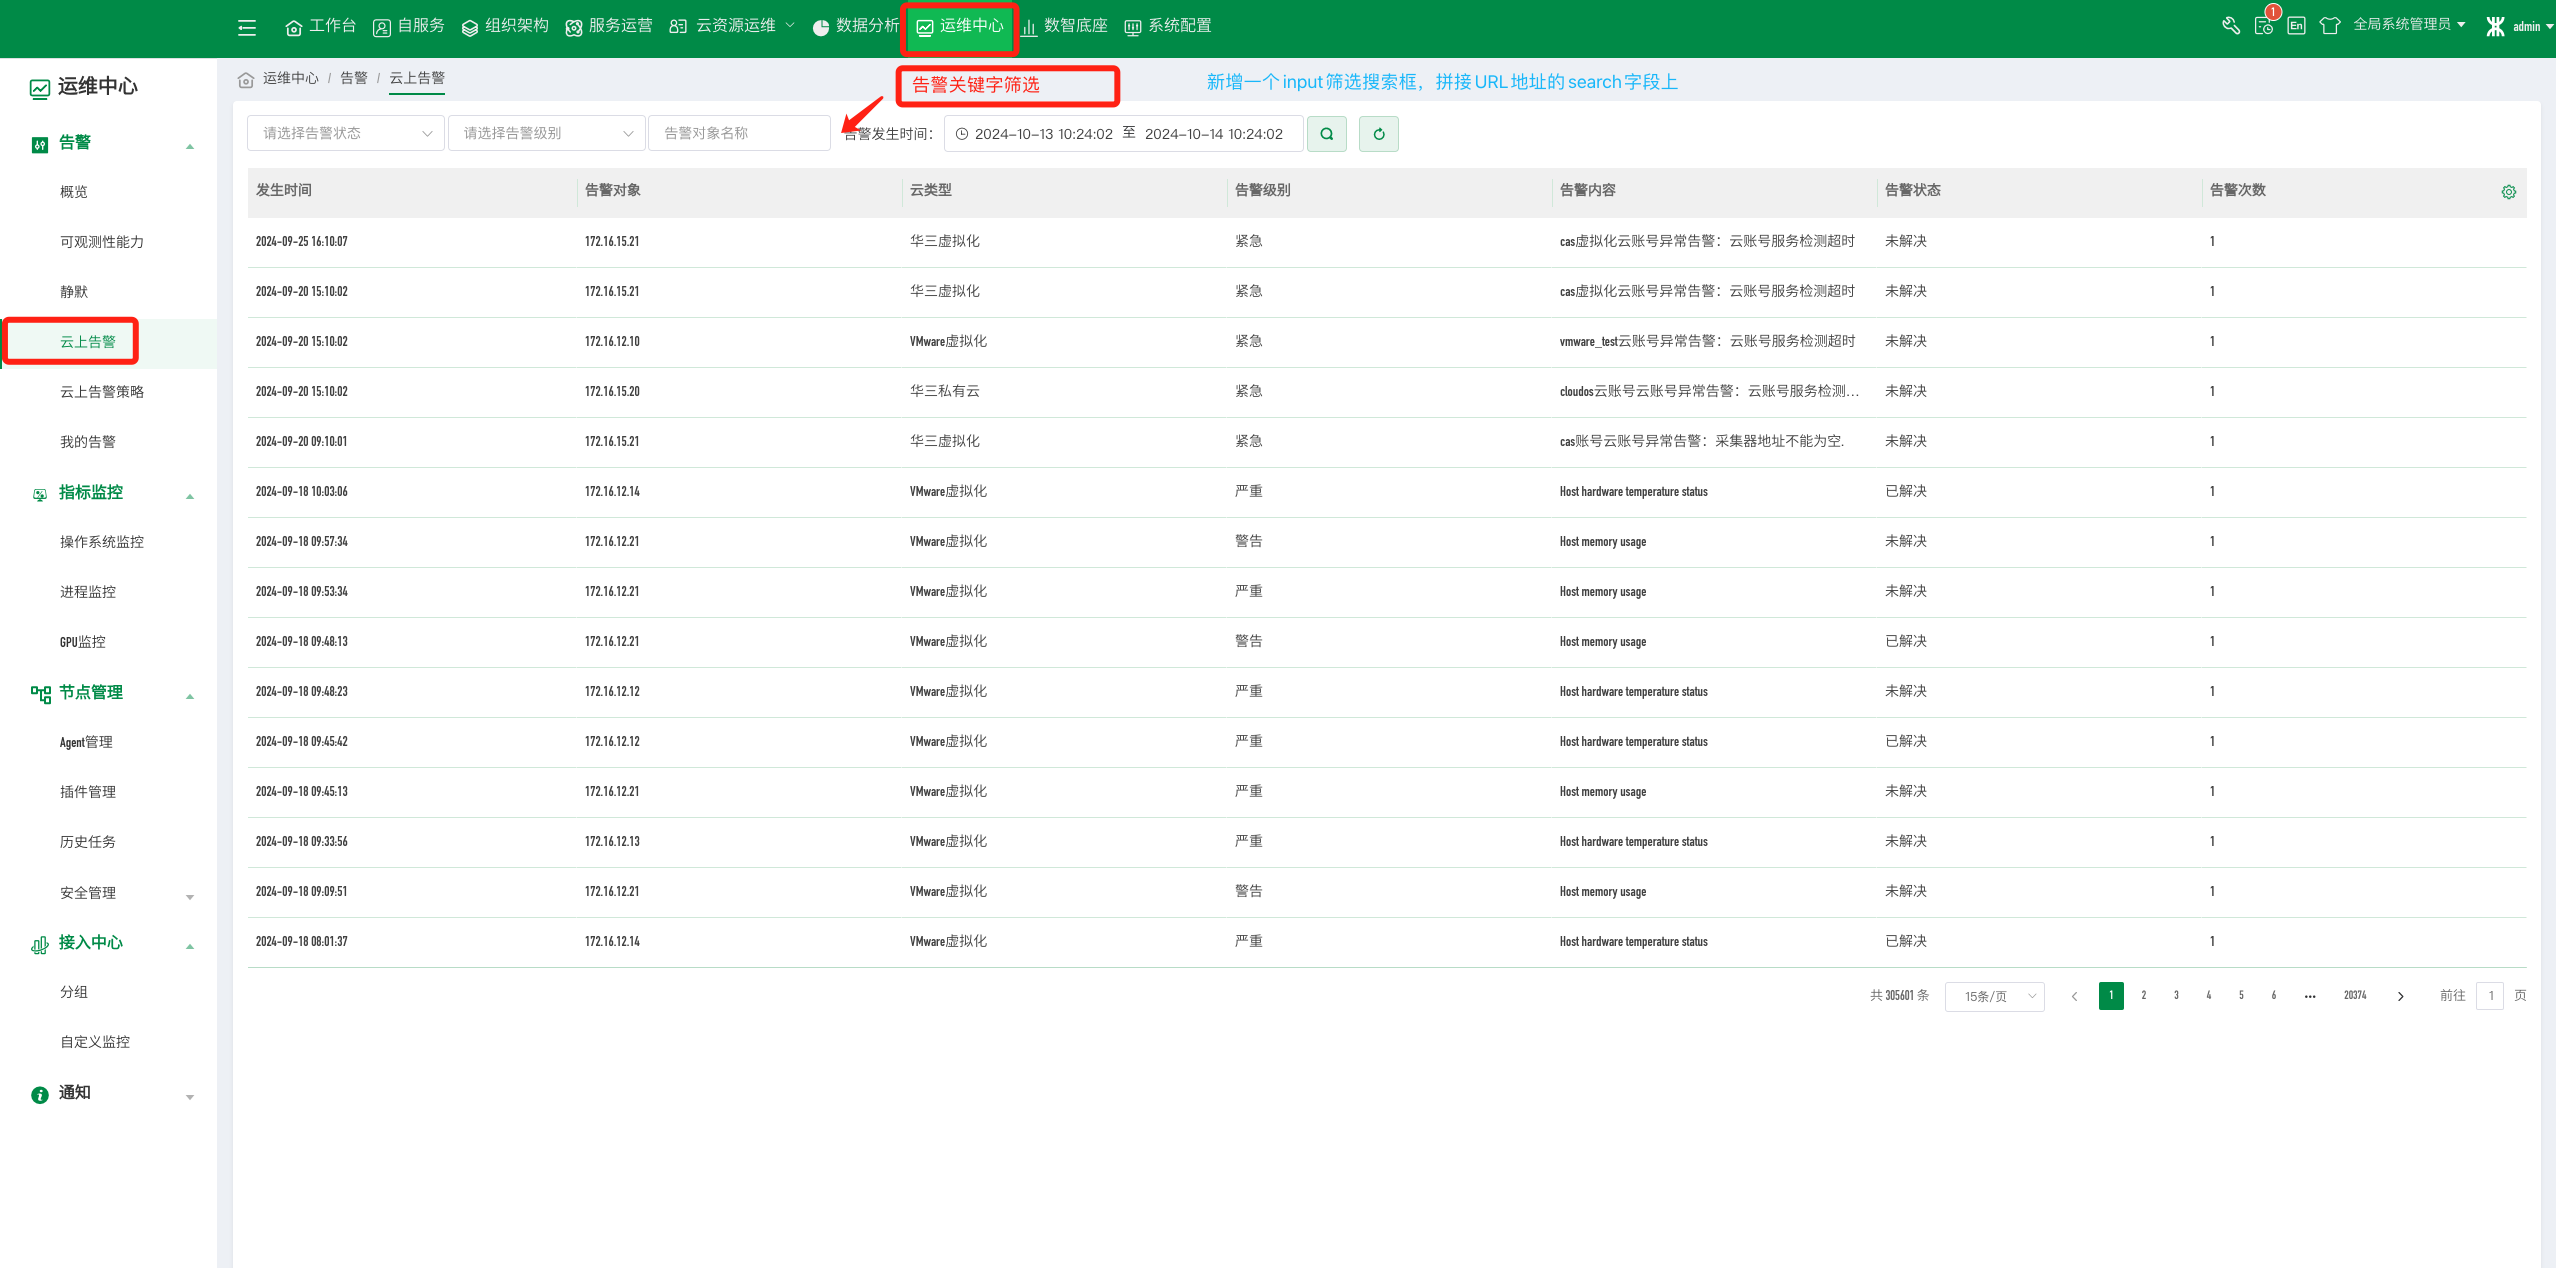Click the 发生时间 column header

pos(284,190)
